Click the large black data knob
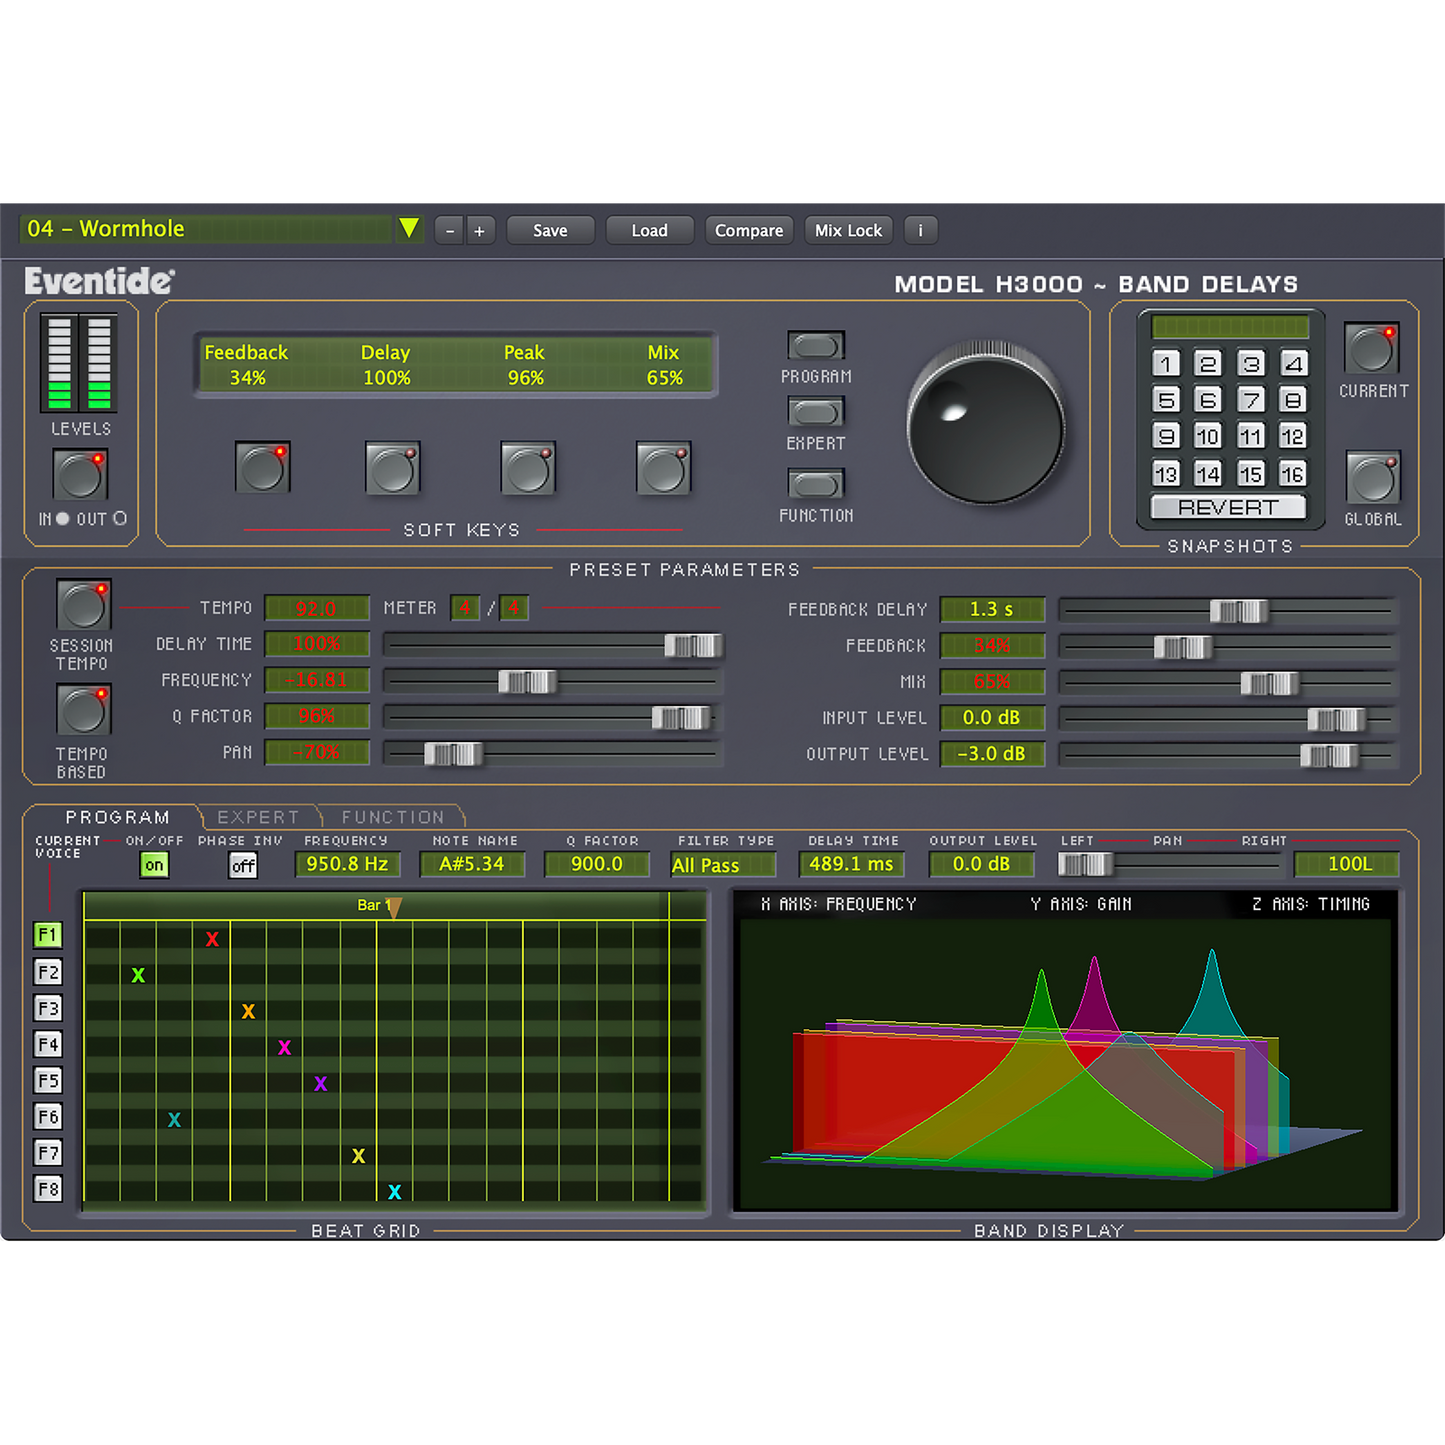1445x1445 pixels. point(985,427)
